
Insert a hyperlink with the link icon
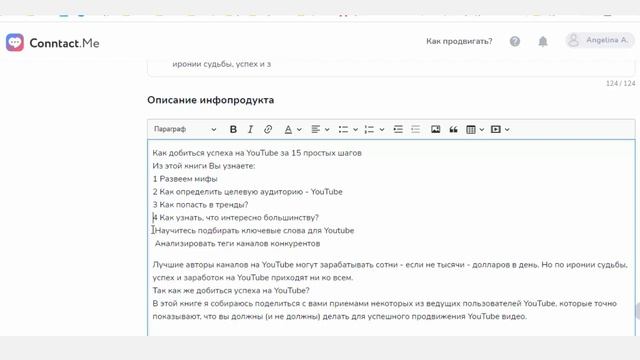click(x=268, y=129)
